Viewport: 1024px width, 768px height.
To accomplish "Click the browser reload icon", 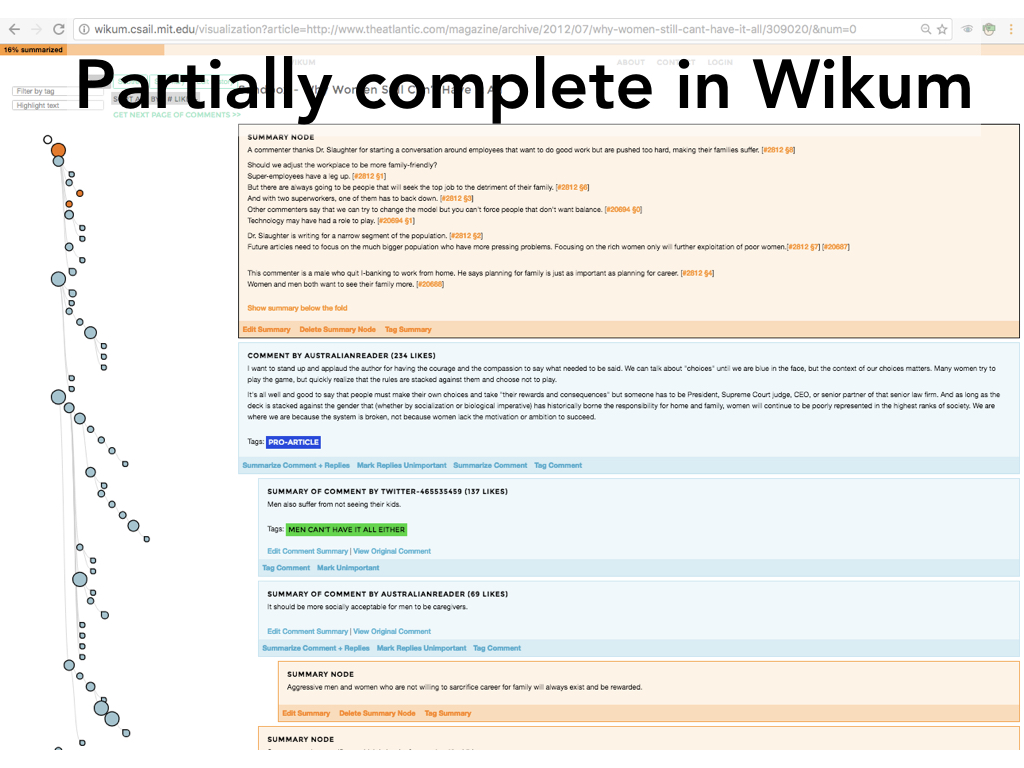I will click(x=58, y=29).
